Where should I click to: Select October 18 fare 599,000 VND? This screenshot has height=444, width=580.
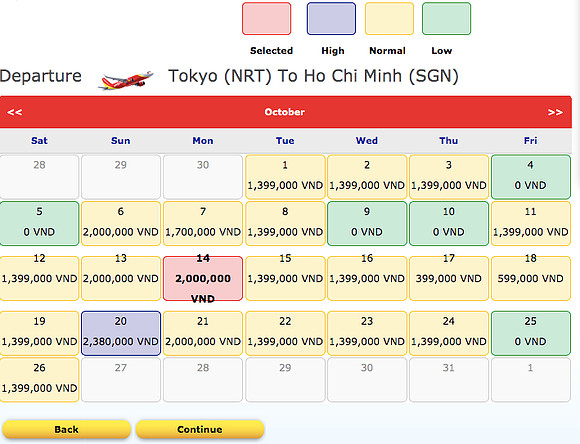[x=531, y=278]
